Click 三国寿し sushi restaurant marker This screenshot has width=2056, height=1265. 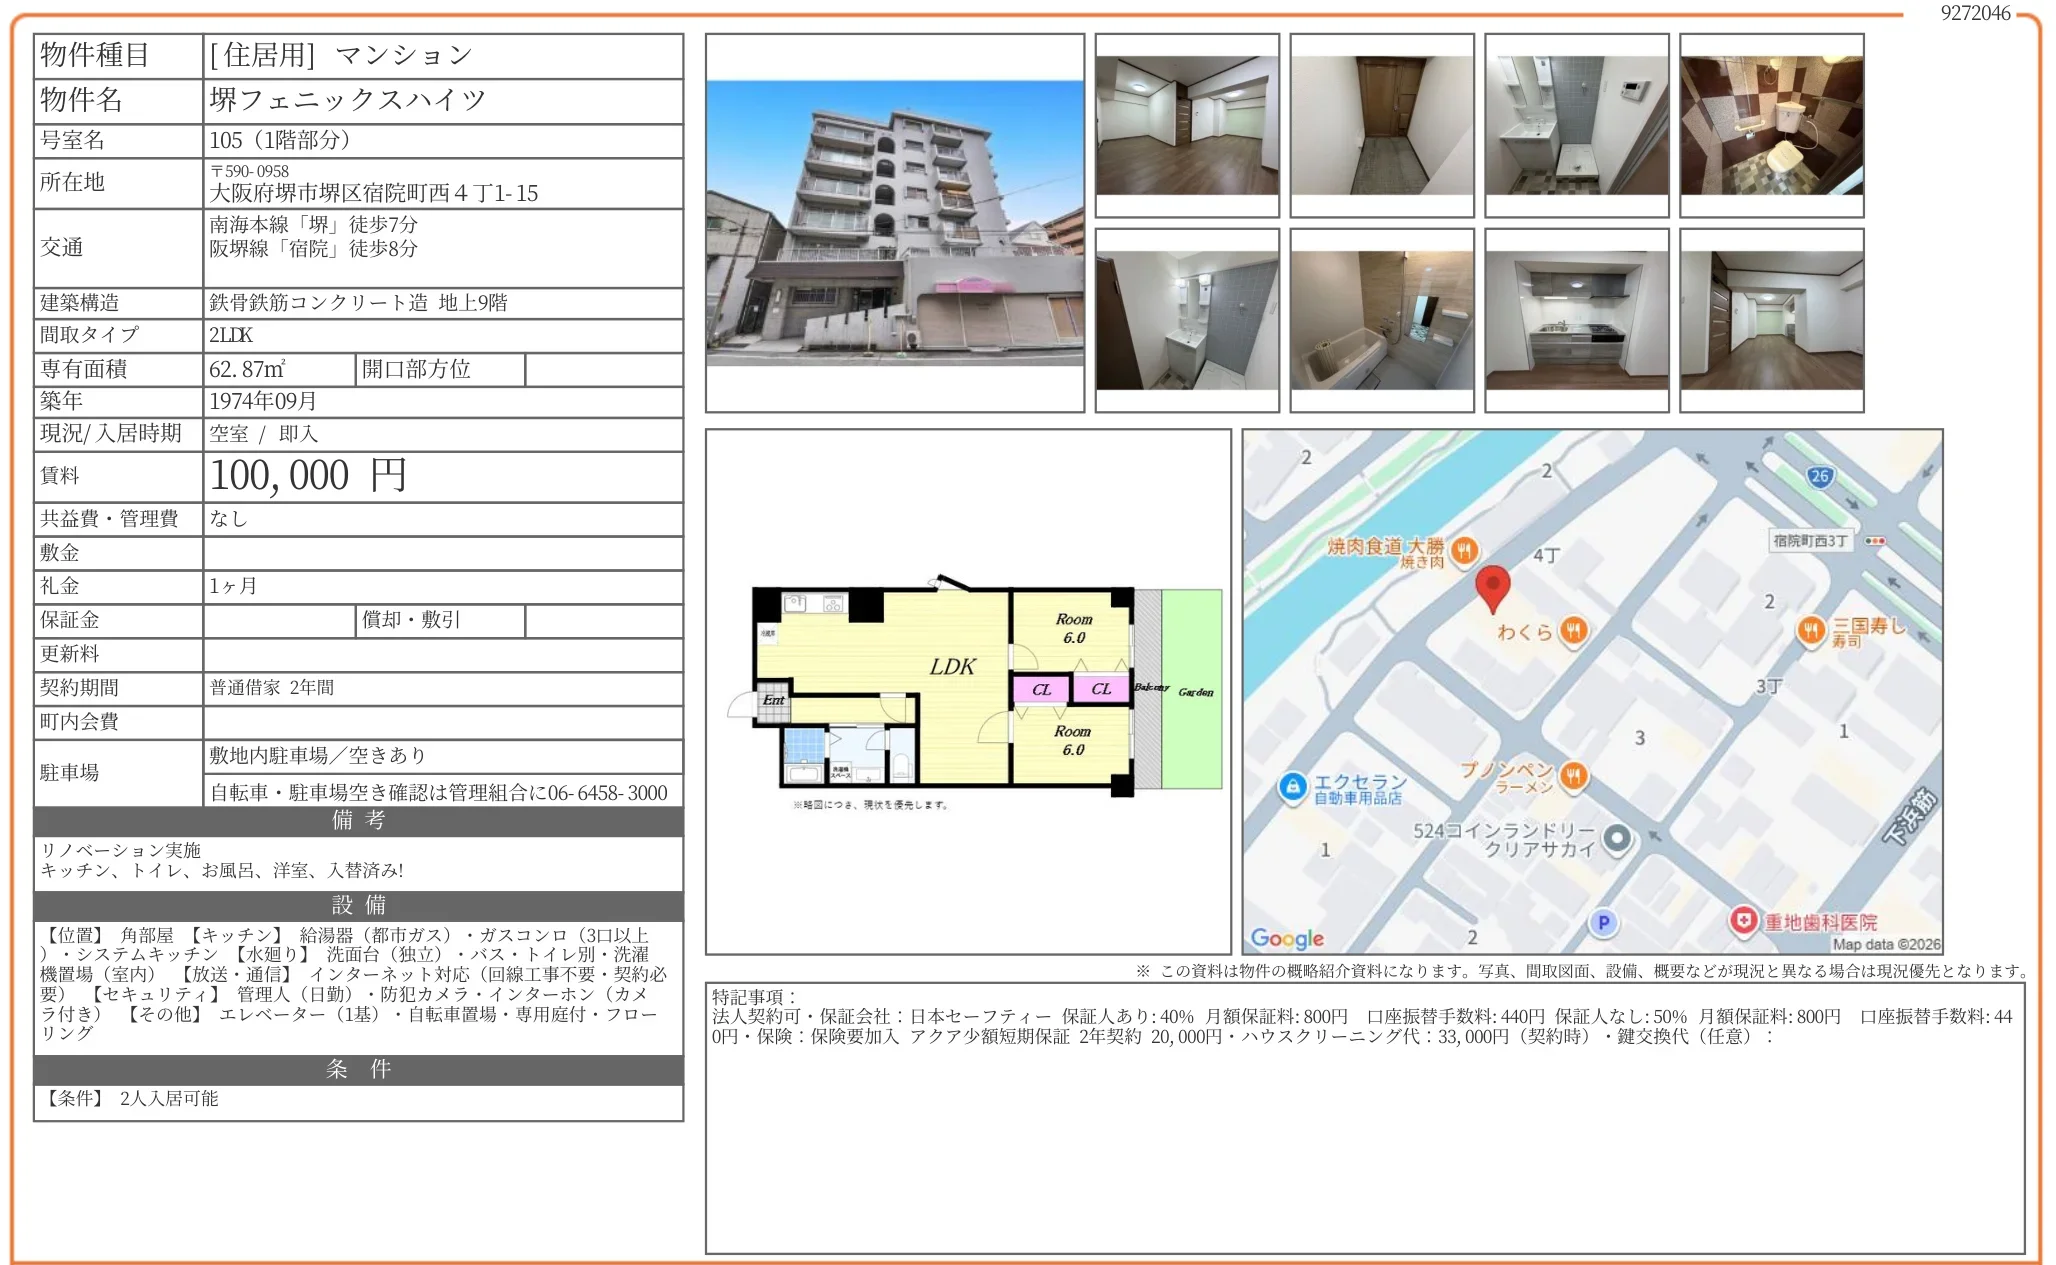coord(1810,630)
